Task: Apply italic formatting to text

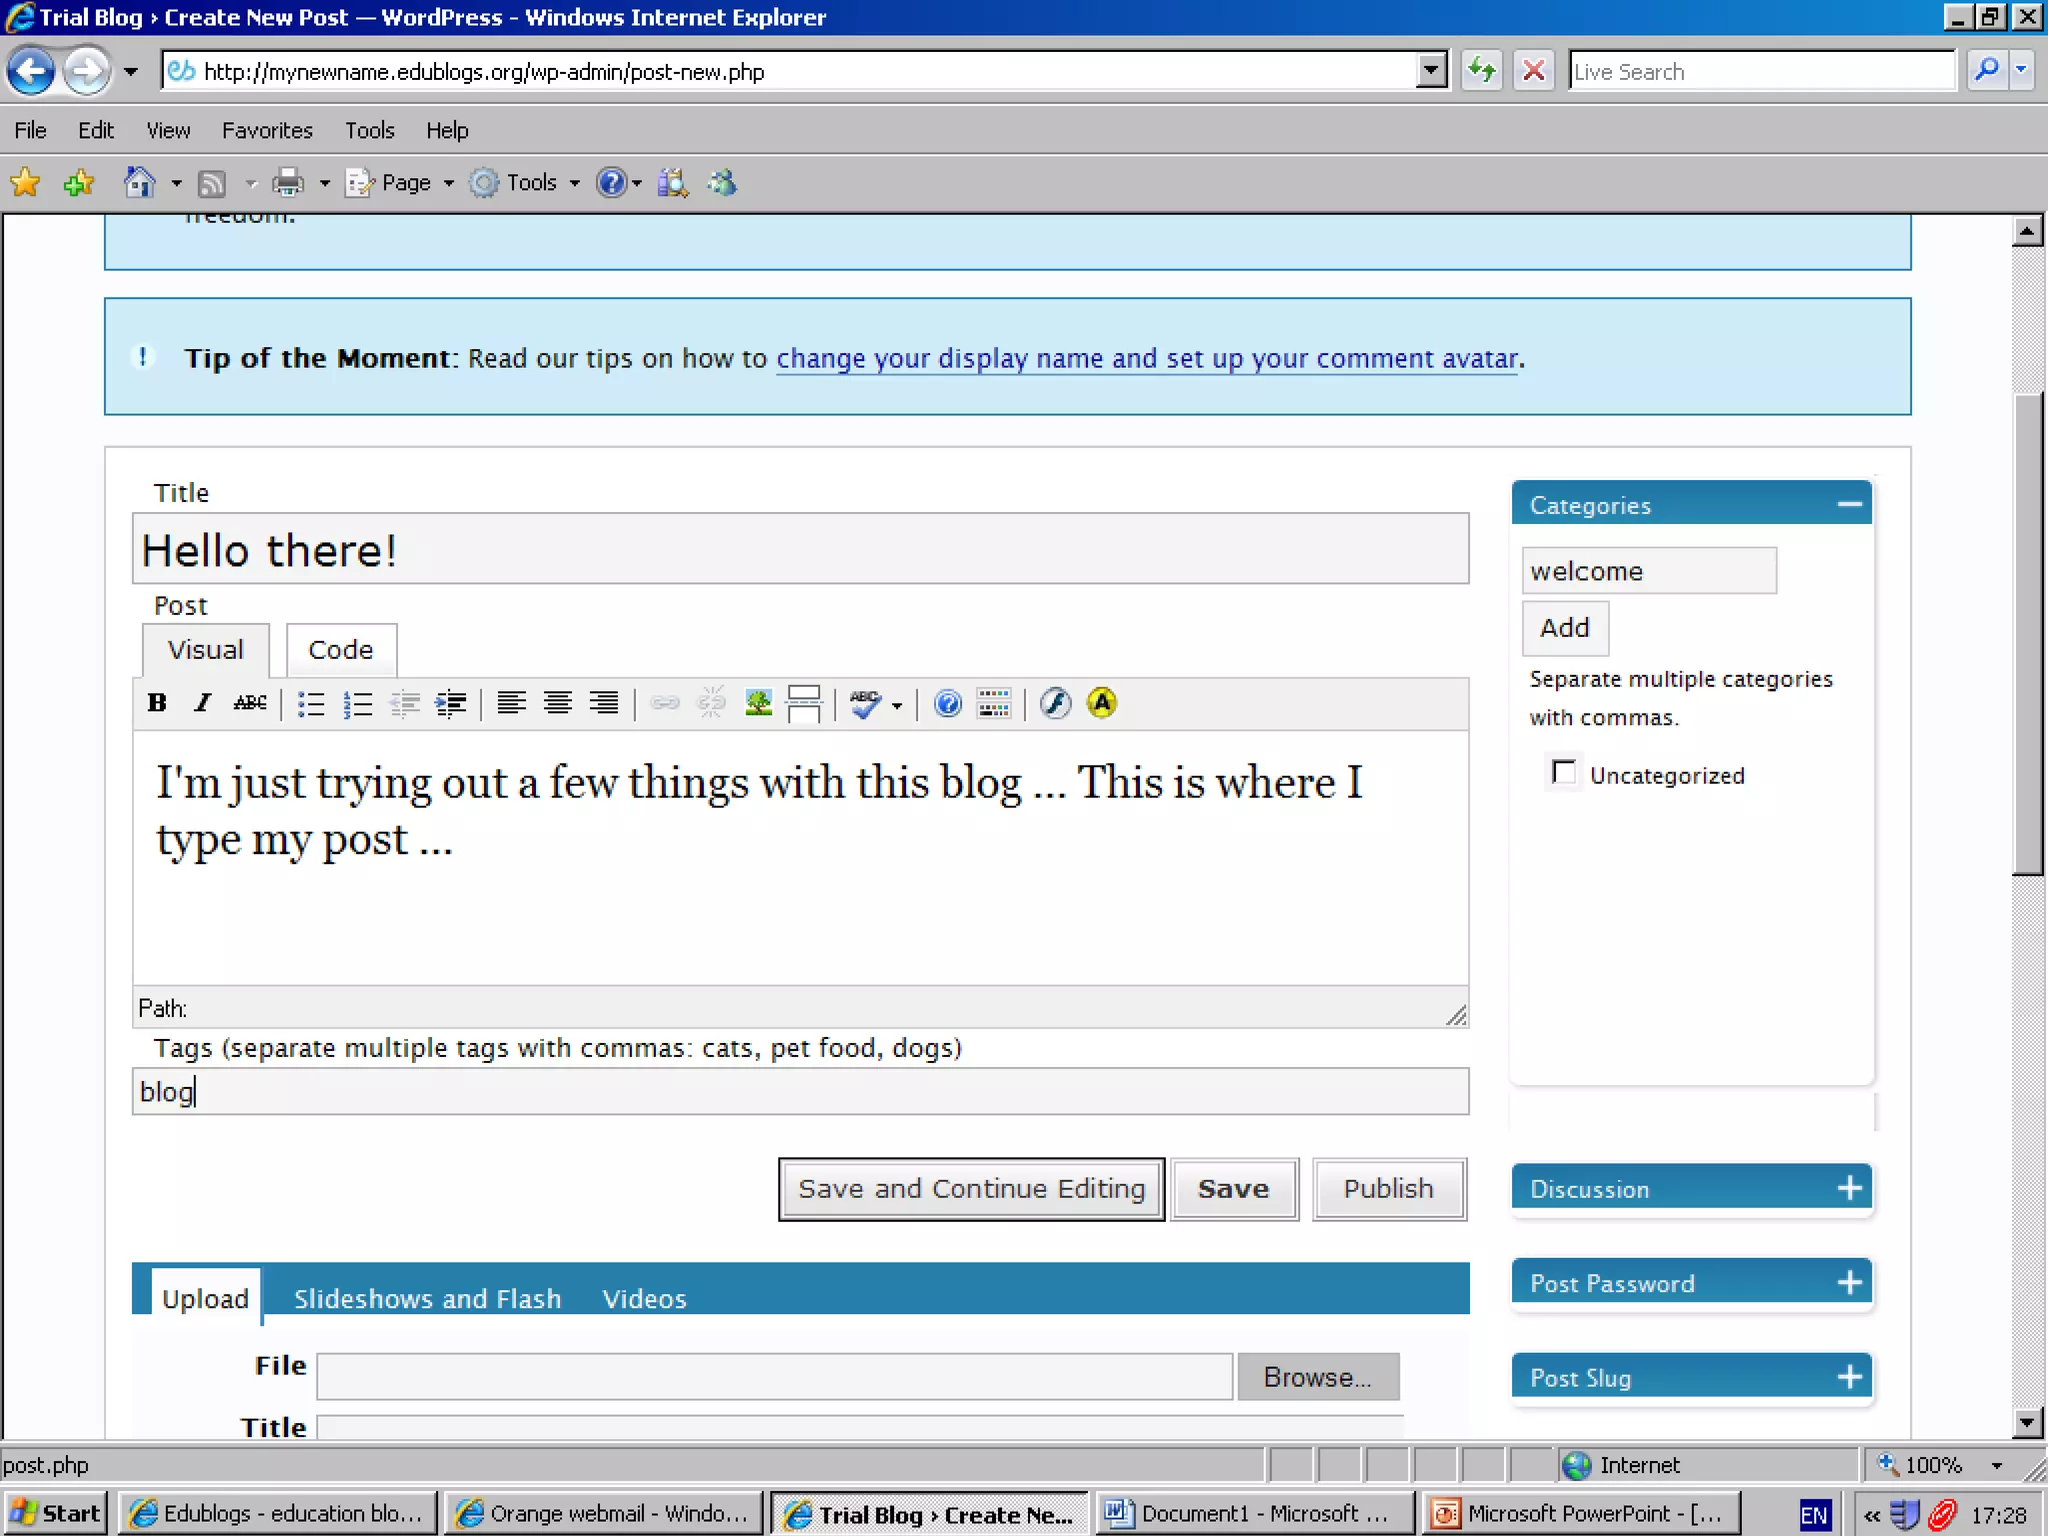Action: pyautogui.click(x=203, y=703)
